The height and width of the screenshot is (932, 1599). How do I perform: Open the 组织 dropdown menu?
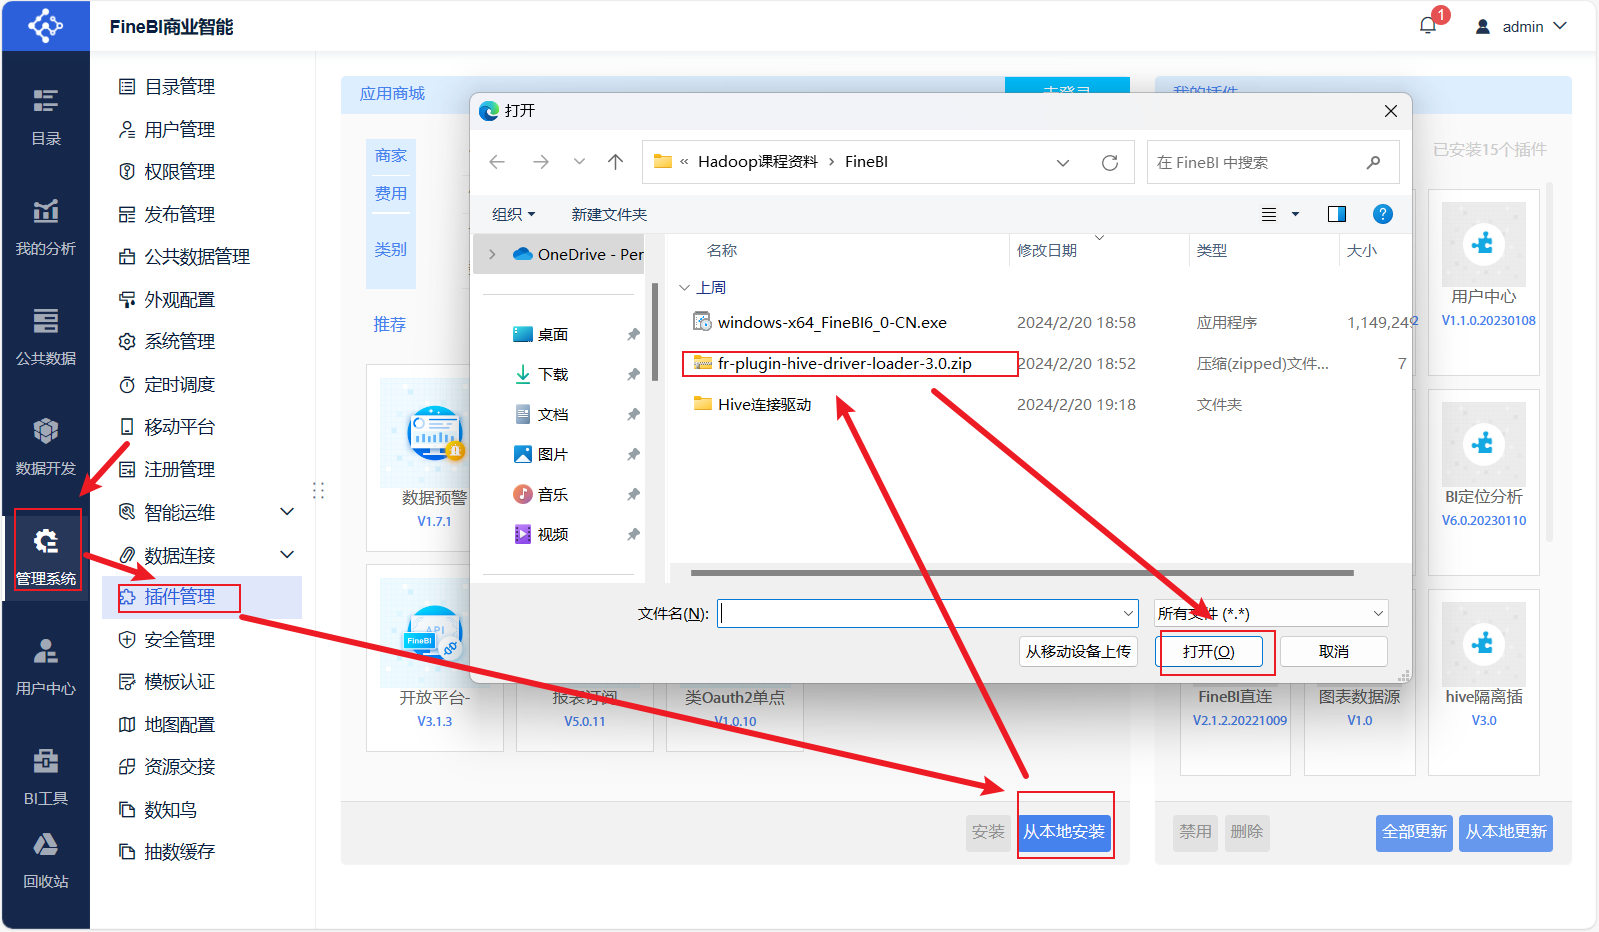513,214
